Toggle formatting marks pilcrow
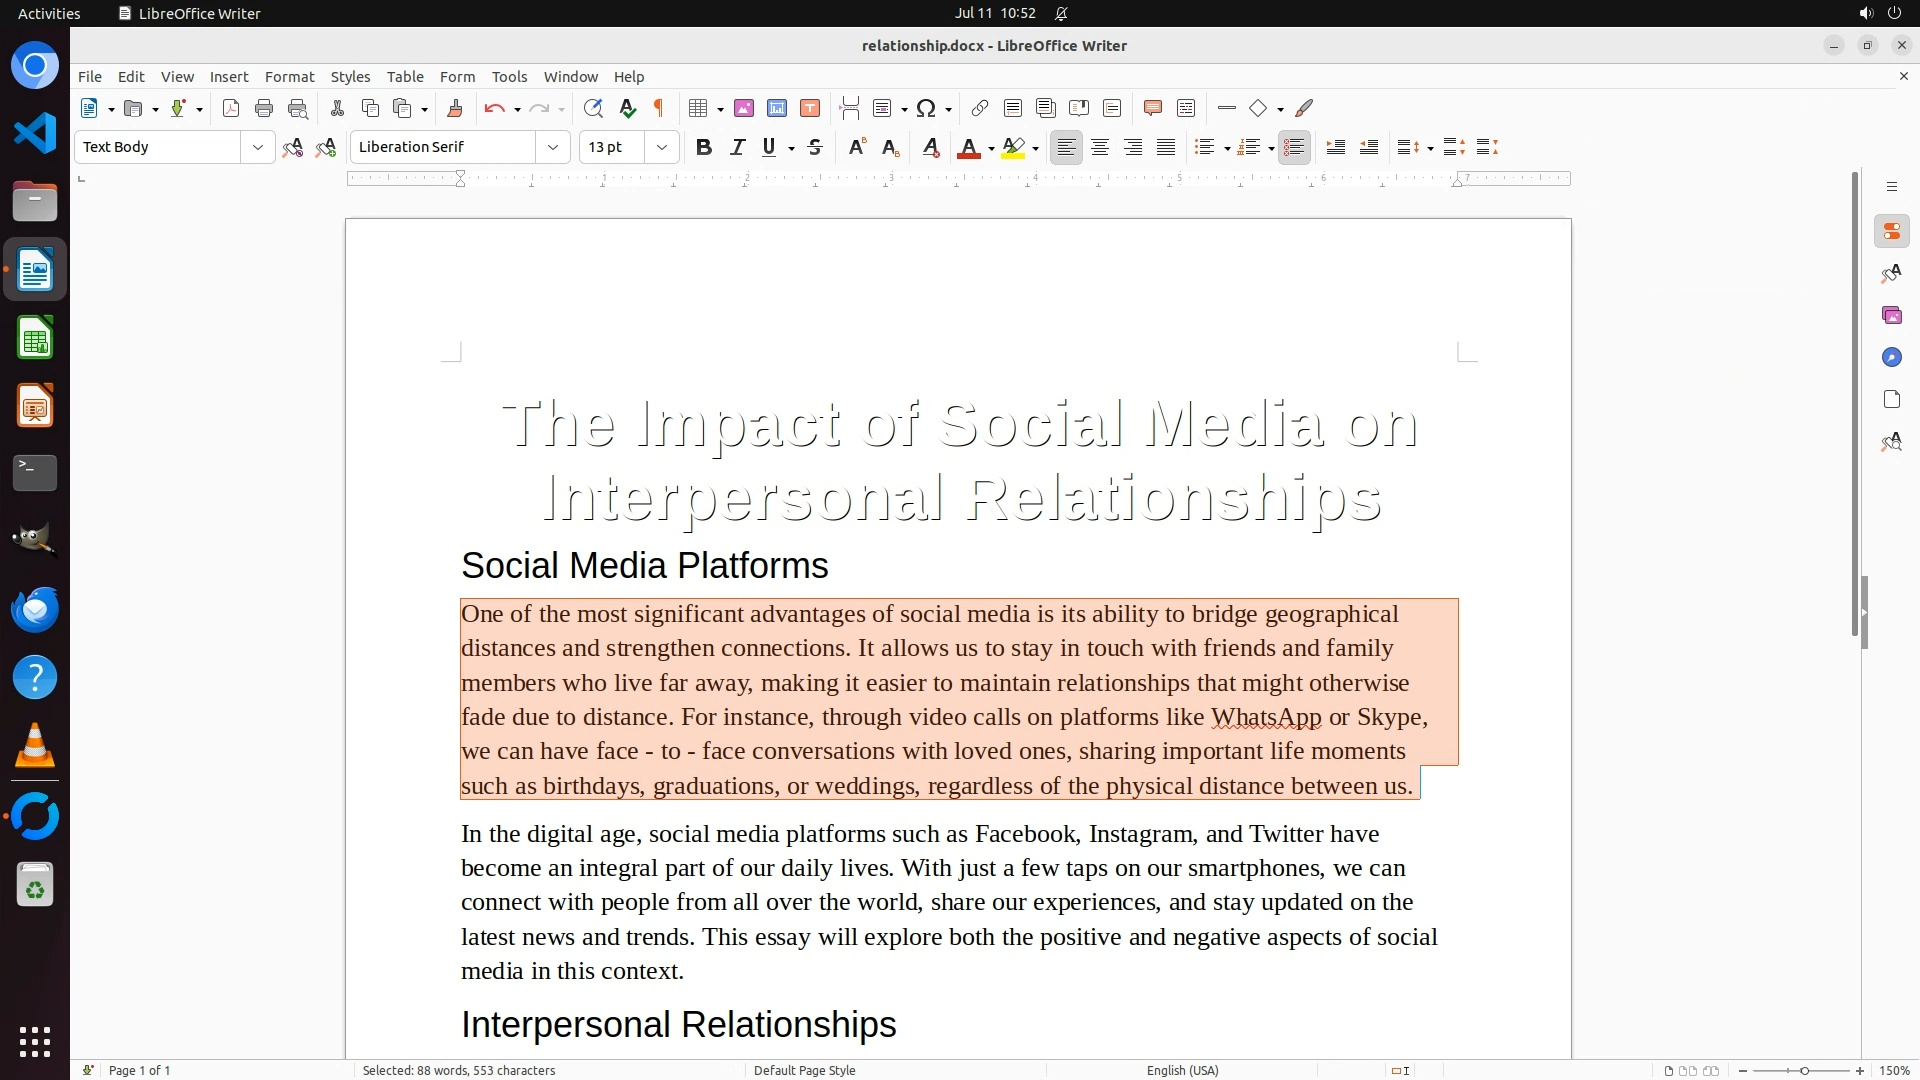This screenshot has width=1920, height=1080. point(659,108)
